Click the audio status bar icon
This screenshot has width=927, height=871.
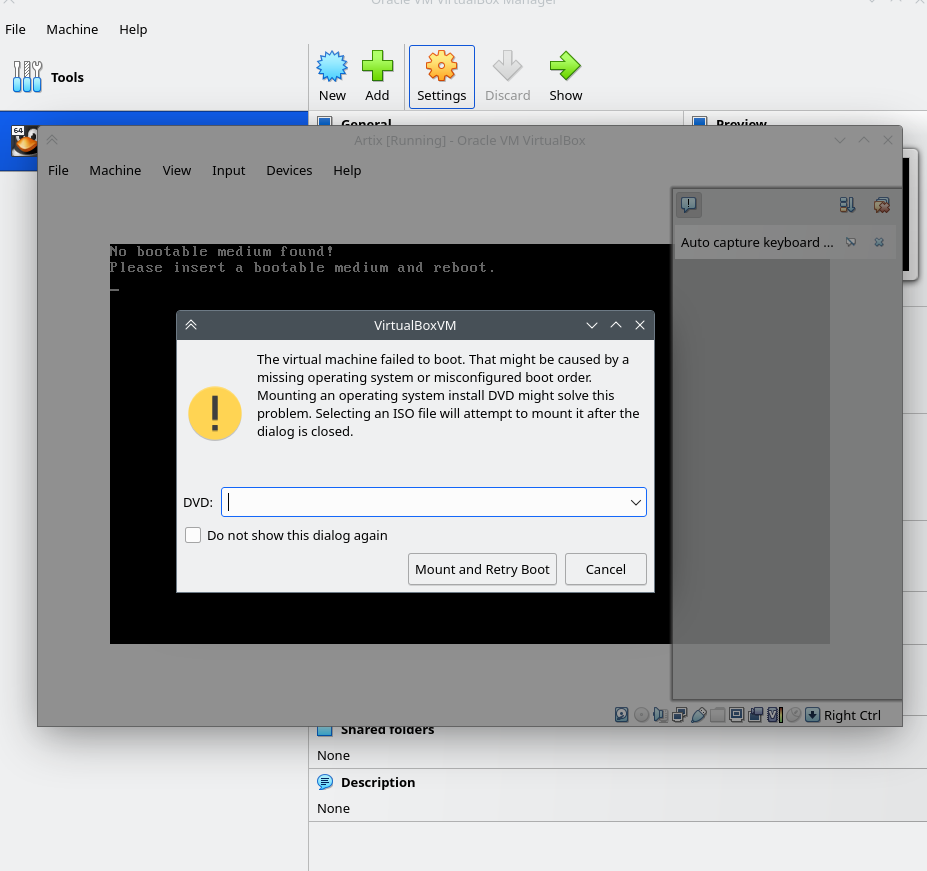coord(660,715)
